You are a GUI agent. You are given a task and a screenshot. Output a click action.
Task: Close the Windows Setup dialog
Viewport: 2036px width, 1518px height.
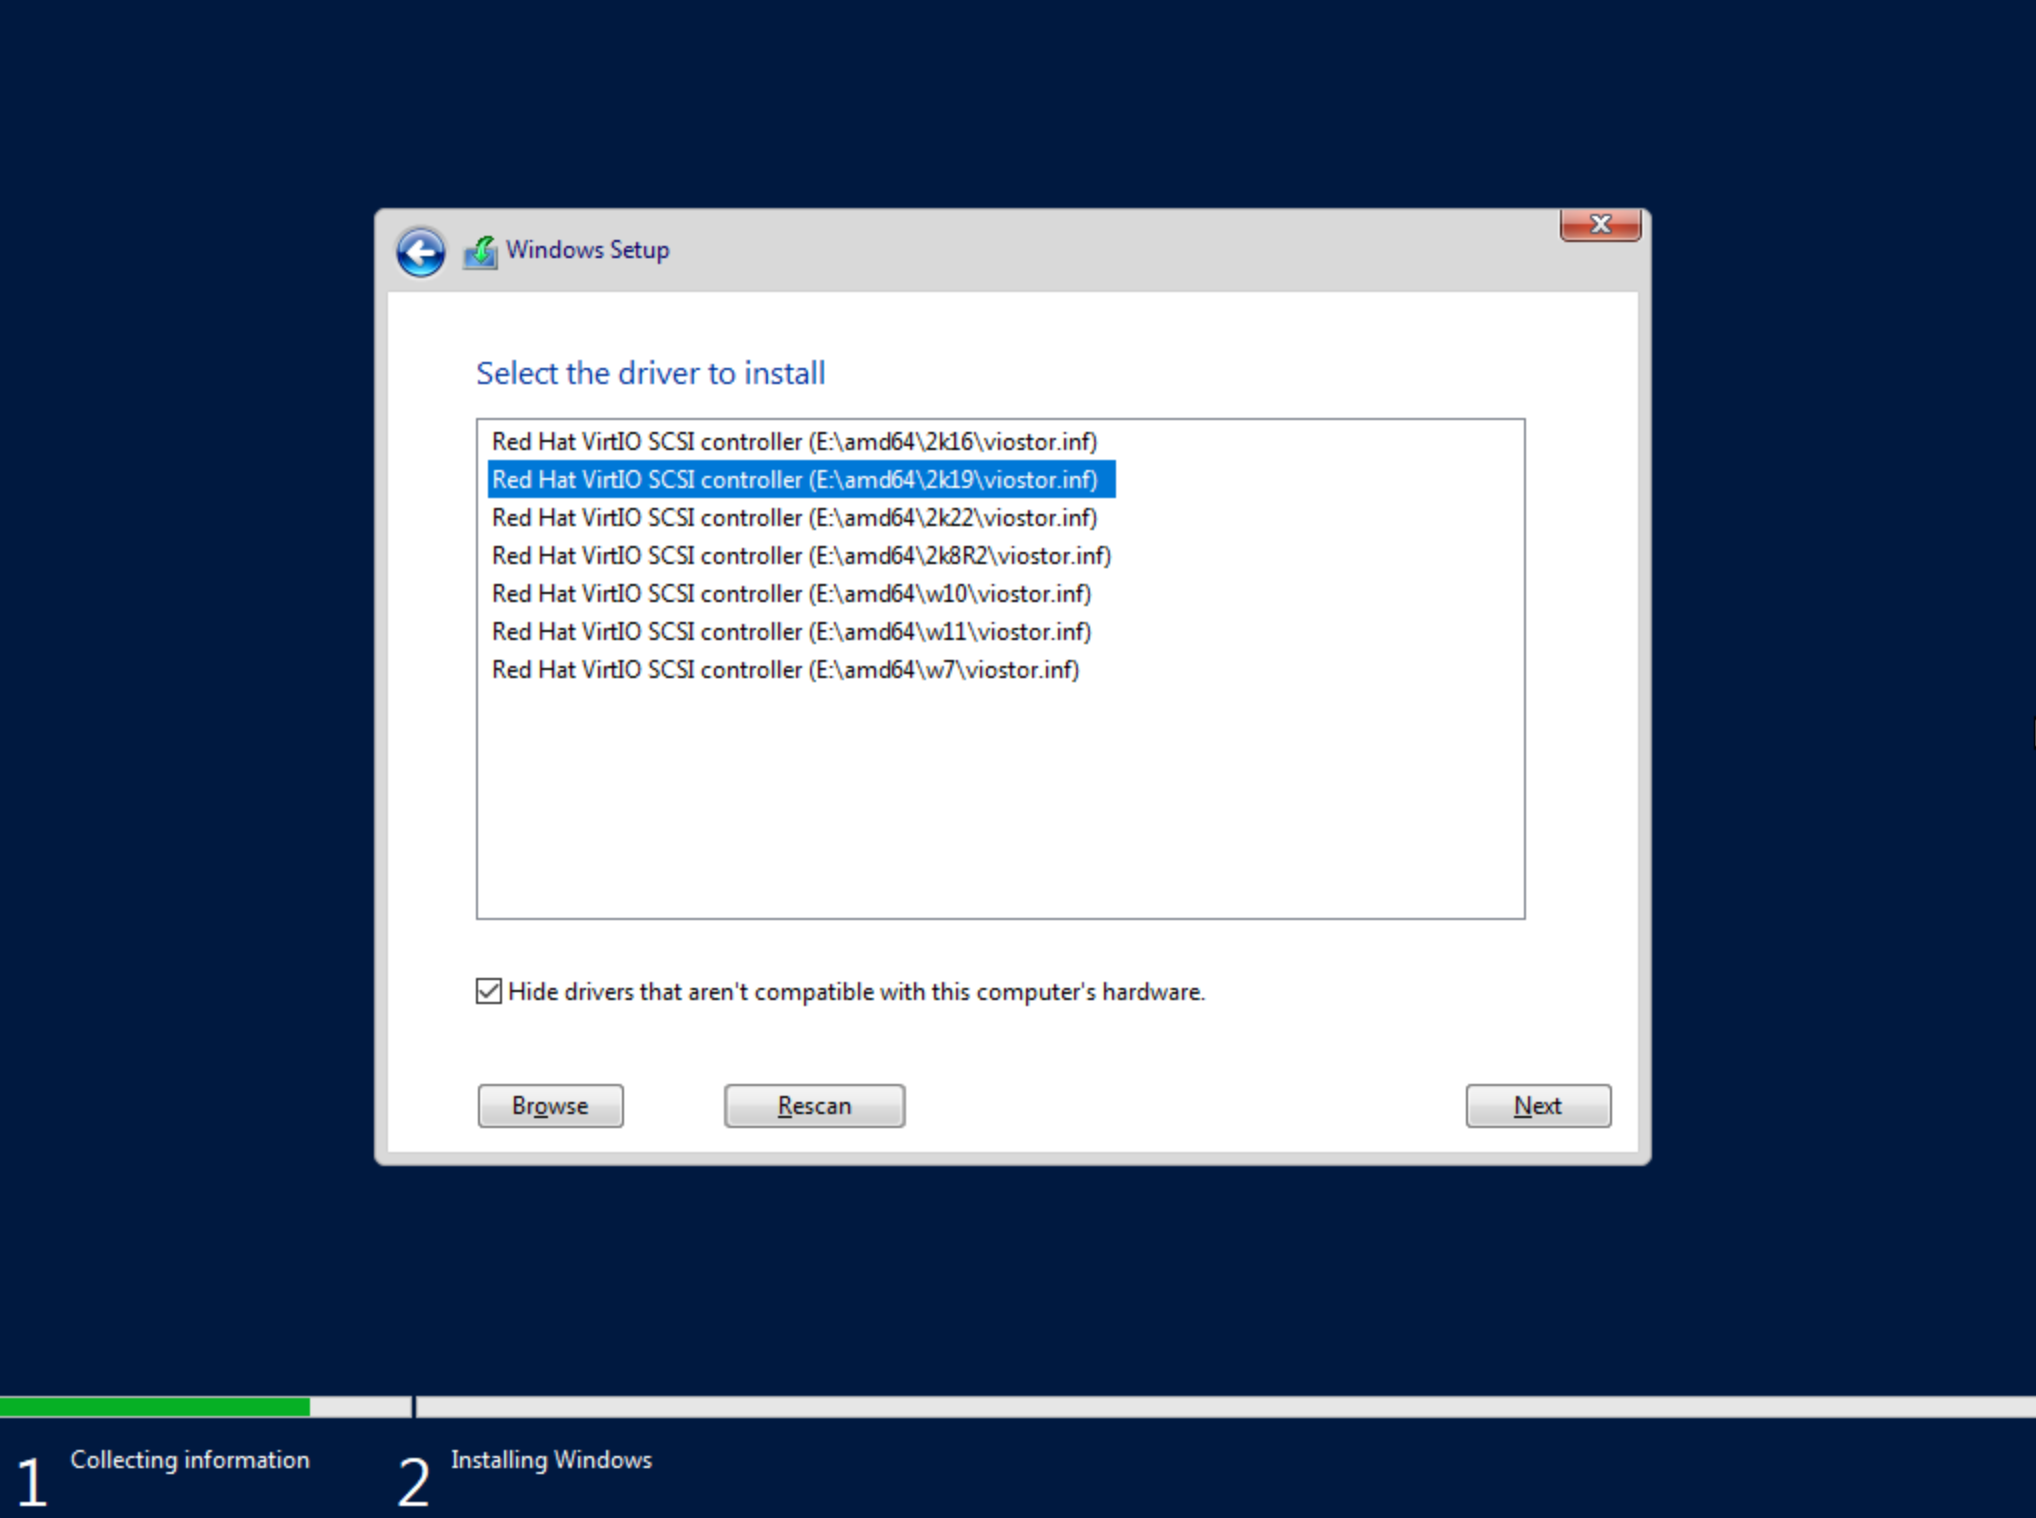click(1599, 225)
